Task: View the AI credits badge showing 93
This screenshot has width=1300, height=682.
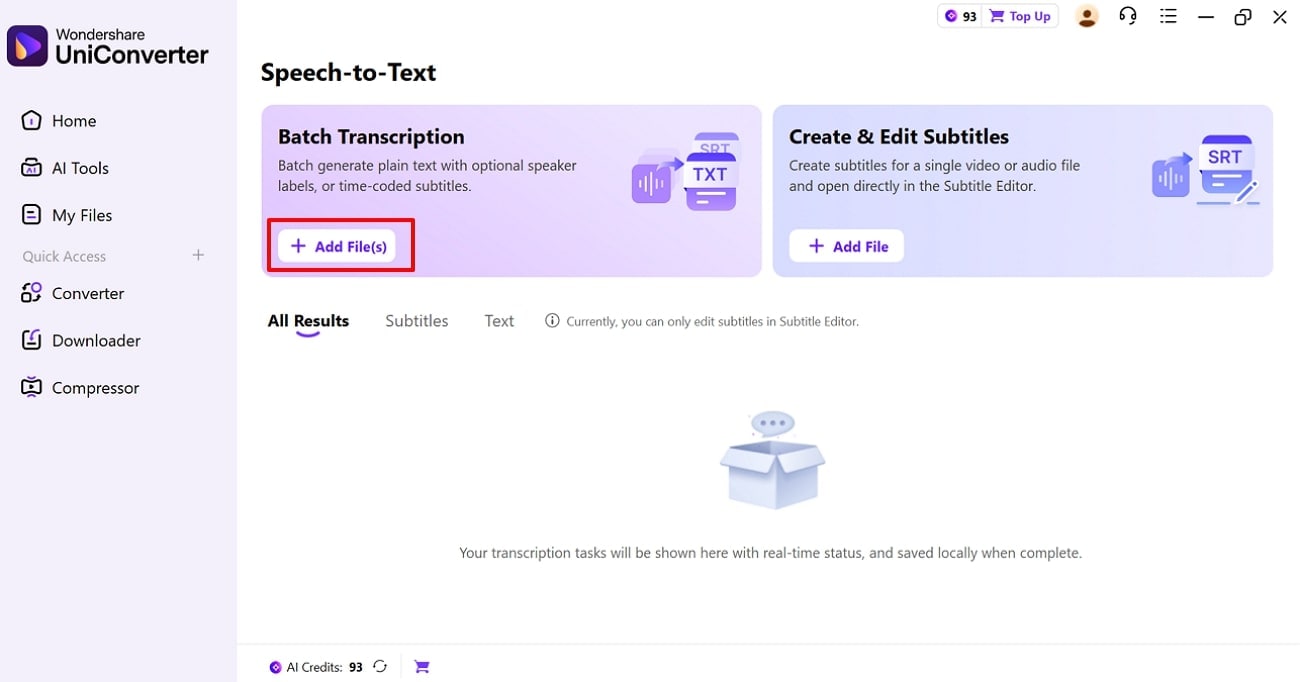Action: coord(960,16)
